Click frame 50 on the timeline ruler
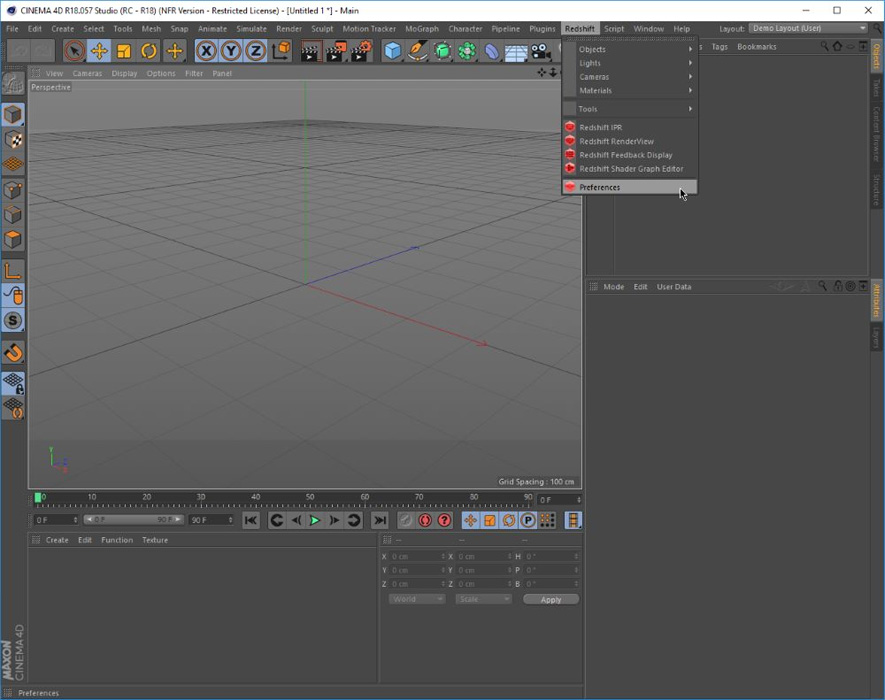The width and height of the screenshot is (885, 700). pyautogui.click(x=310, y=497)
